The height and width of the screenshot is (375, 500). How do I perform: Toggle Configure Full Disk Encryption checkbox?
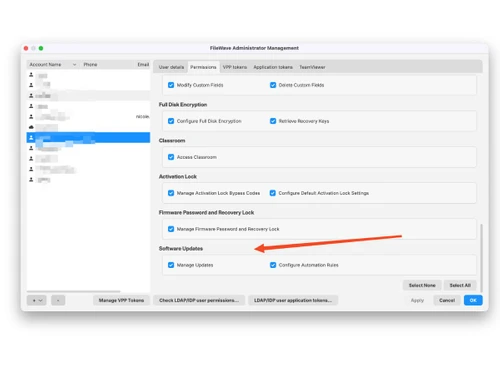point(171,121)
